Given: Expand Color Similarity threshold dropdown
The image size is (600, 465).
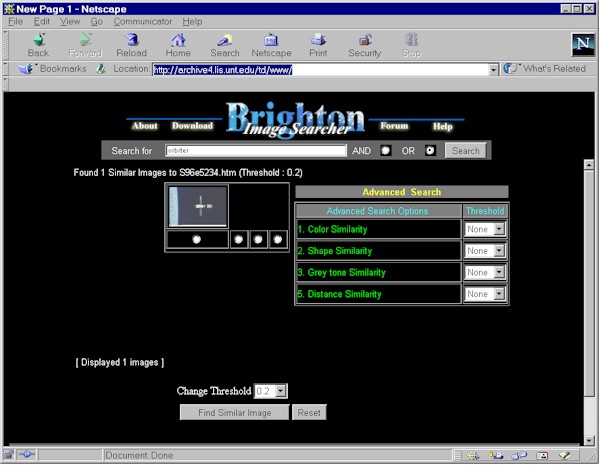Looking at the screenshot, I should (x=499, y=229).
